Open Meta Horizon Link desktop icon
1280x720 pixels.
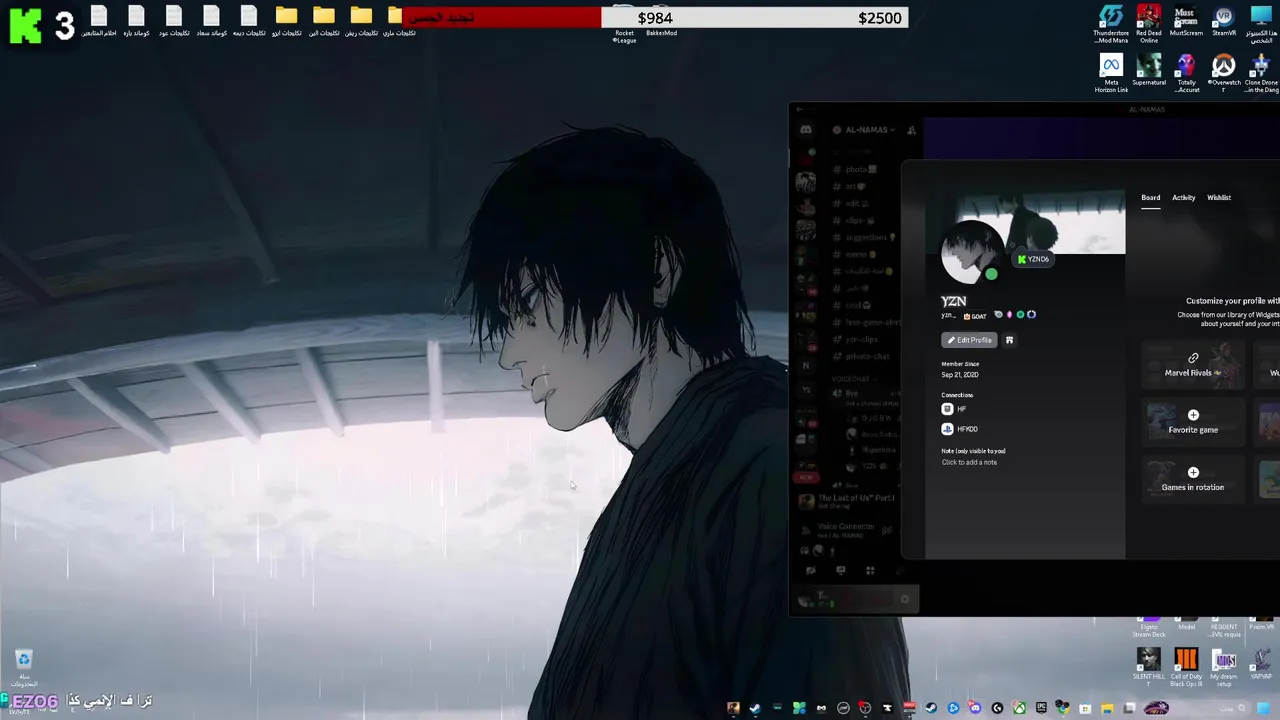(x=1111, y=74)
